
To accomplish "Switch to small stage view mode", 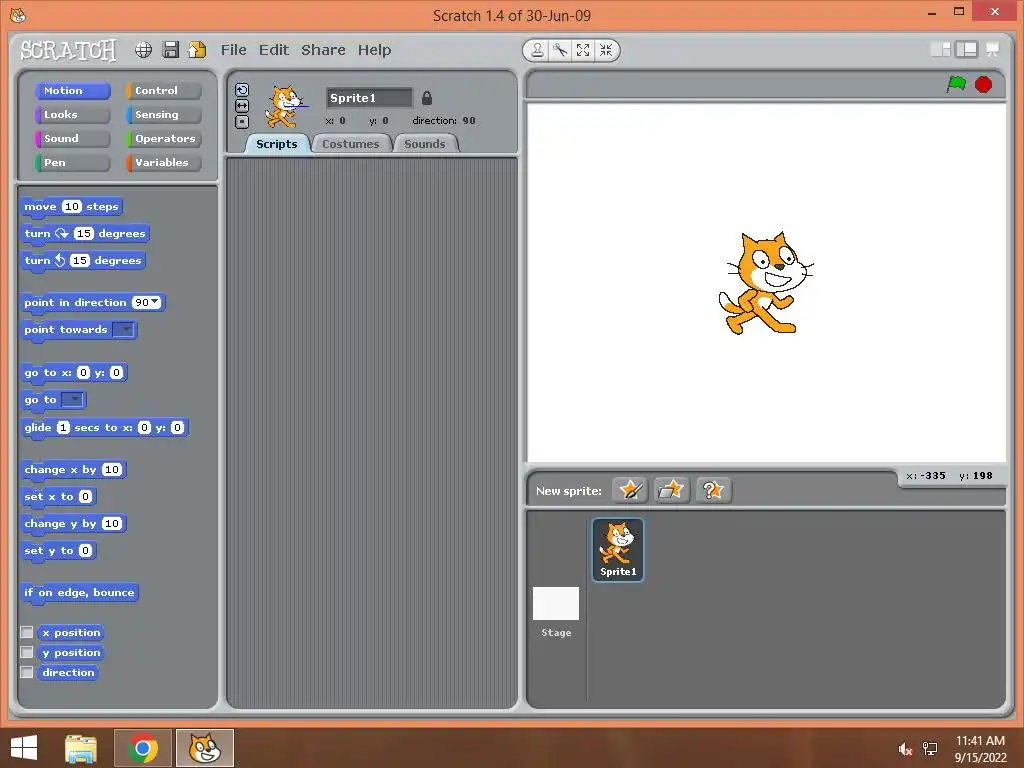I will [940, 50].
